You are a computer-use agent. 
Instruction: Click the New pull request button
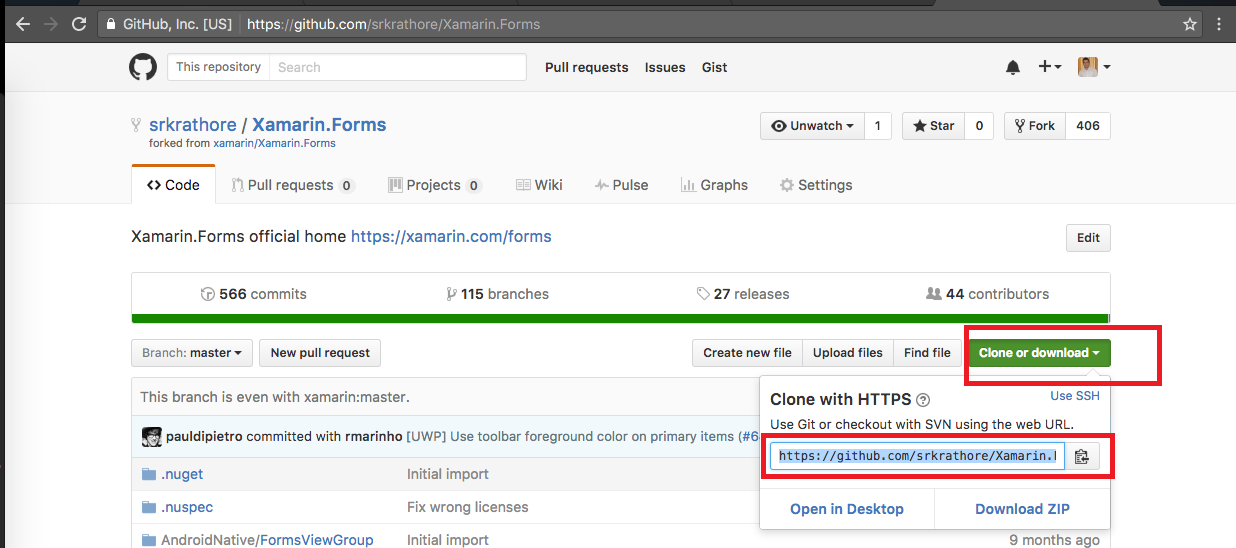click(x=320, y=353)
